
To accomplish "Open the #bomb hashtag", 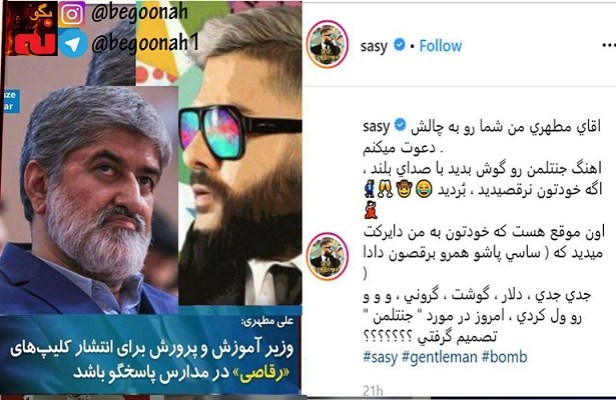I will click(504, 357).
